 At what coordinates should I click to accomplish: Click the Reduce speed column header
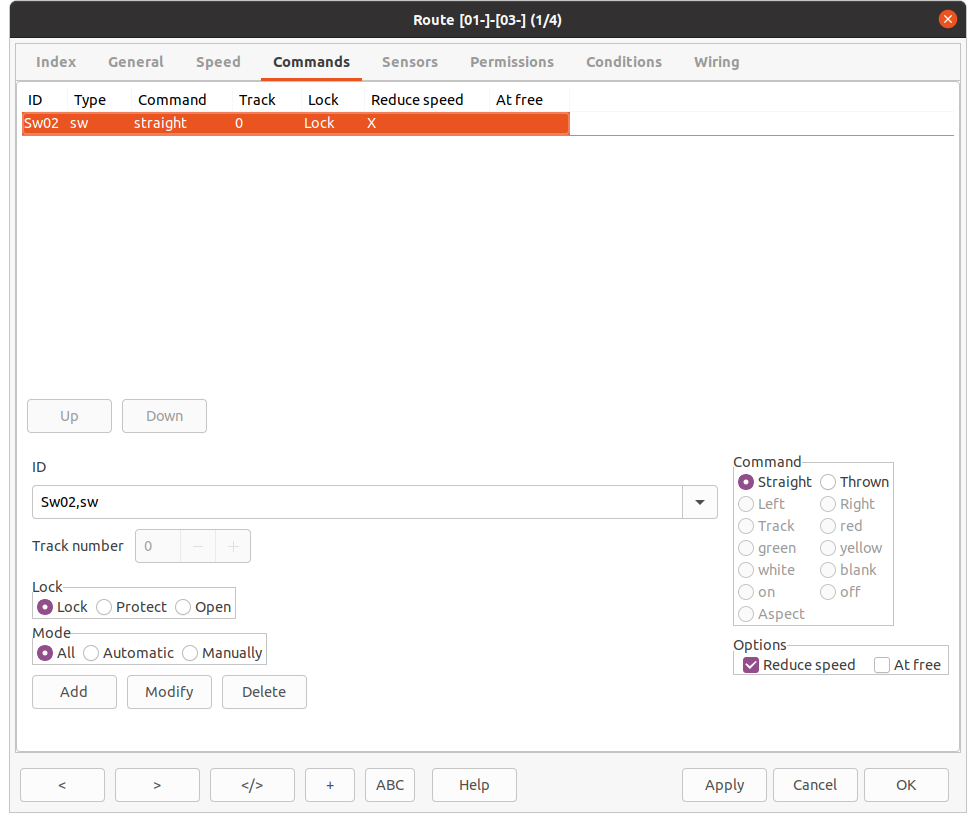pyautogui.click(x=417, y=100)
